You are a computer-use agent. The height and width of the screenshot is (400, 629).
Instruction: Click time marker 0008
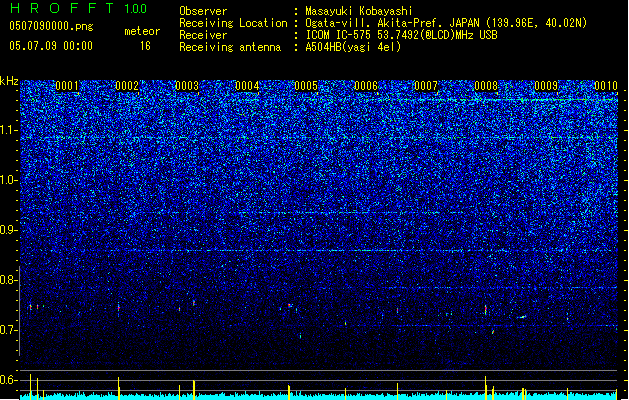tap(486, 86)
